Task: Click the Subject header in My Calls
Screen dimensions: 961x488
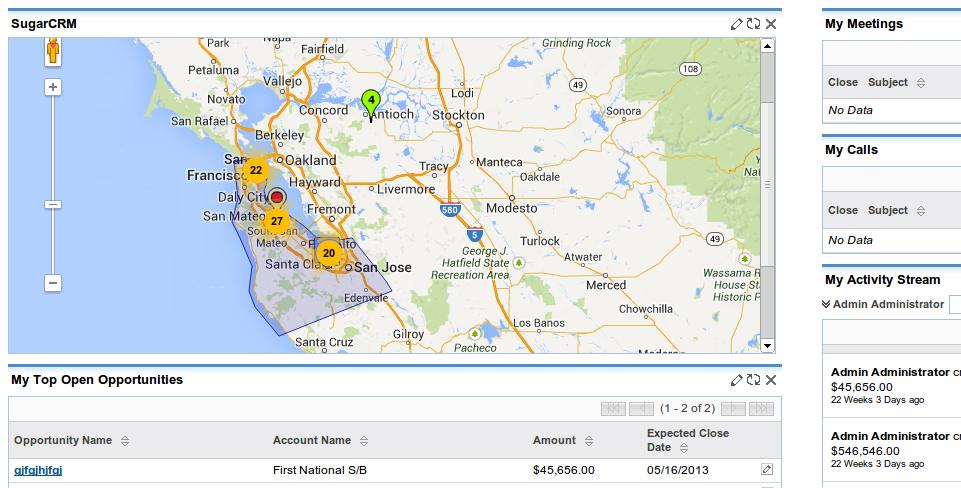Action: 887,210
